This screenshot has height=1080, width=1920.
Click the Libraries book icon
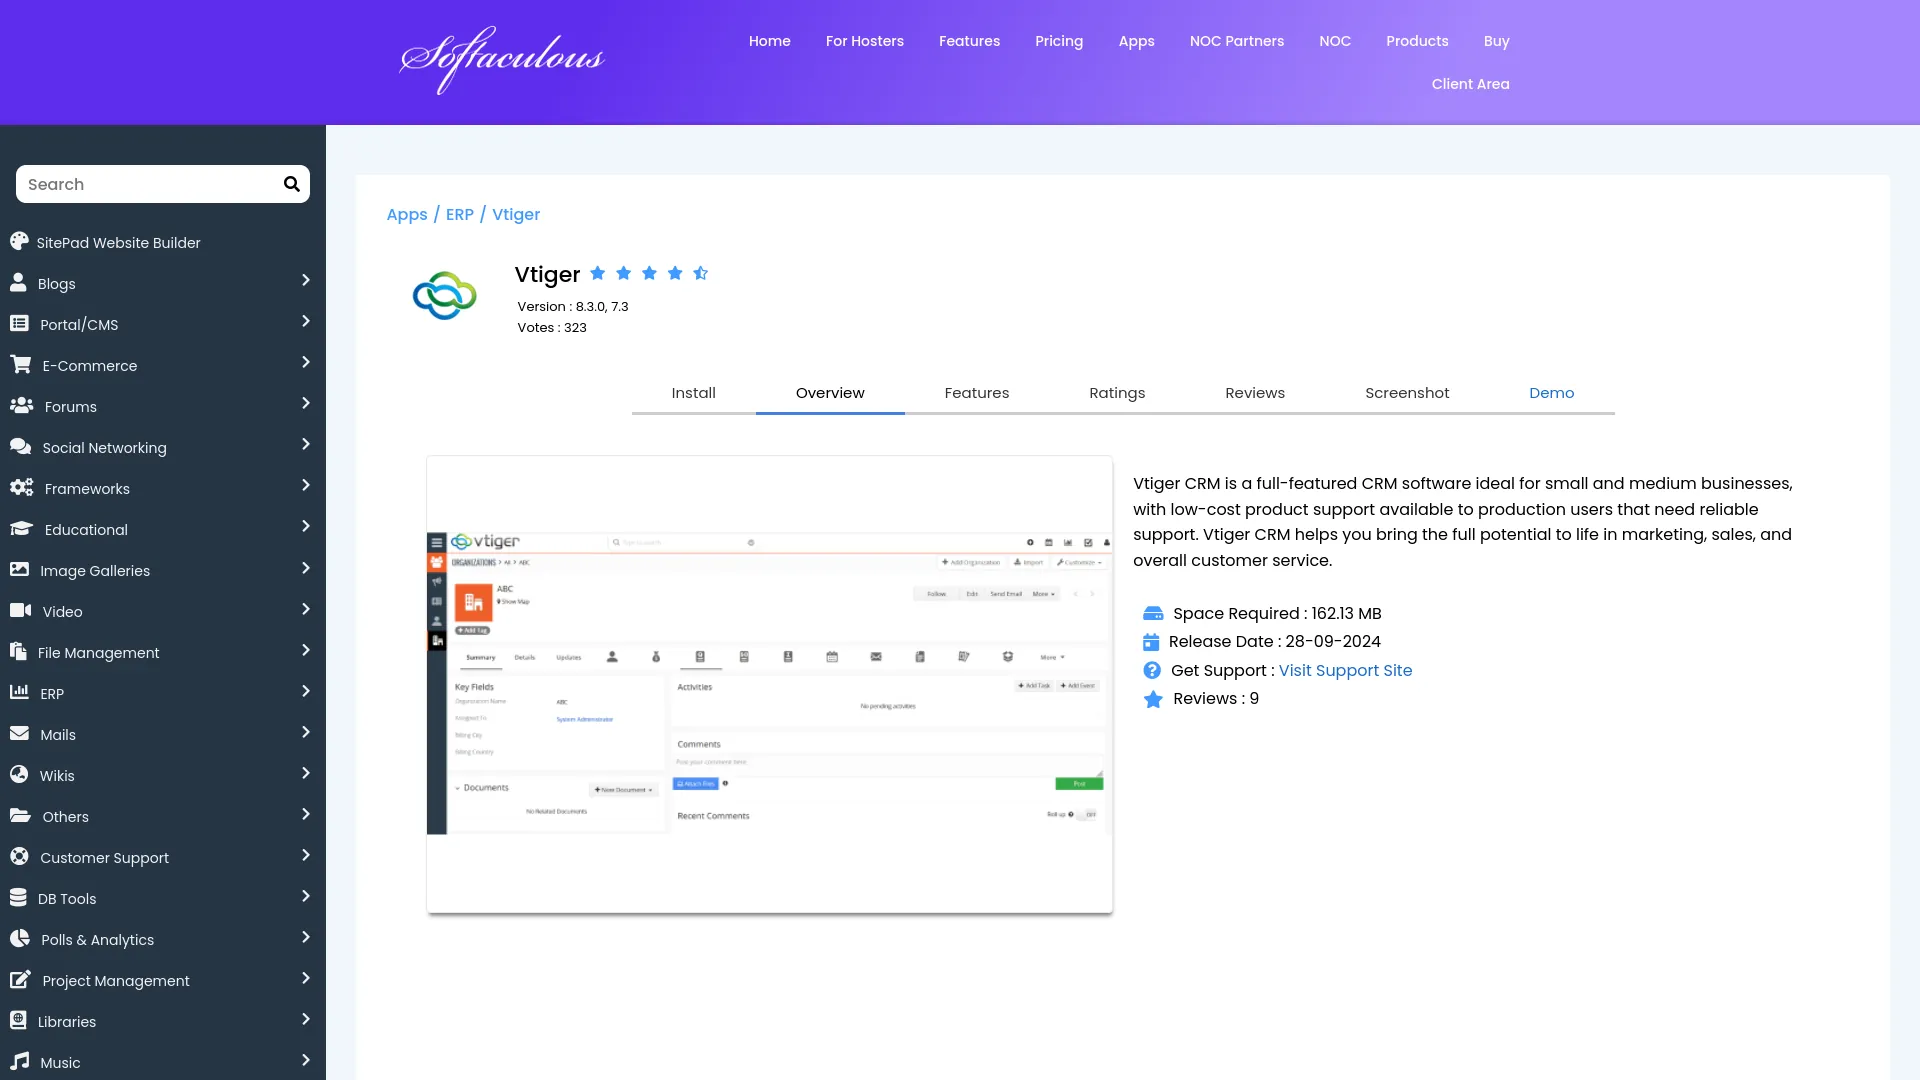click(x=18, y=1020)
